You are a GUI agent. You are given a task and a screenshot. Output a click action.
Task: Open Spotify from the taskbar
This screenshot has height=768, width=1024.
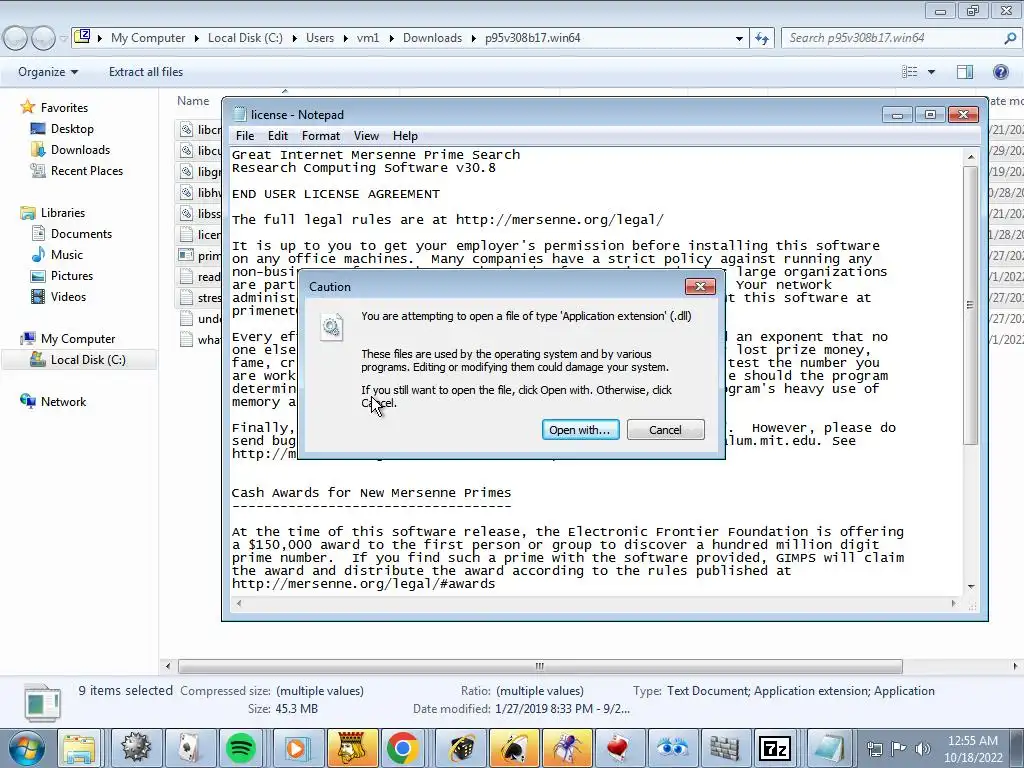[x=241, y=748]
